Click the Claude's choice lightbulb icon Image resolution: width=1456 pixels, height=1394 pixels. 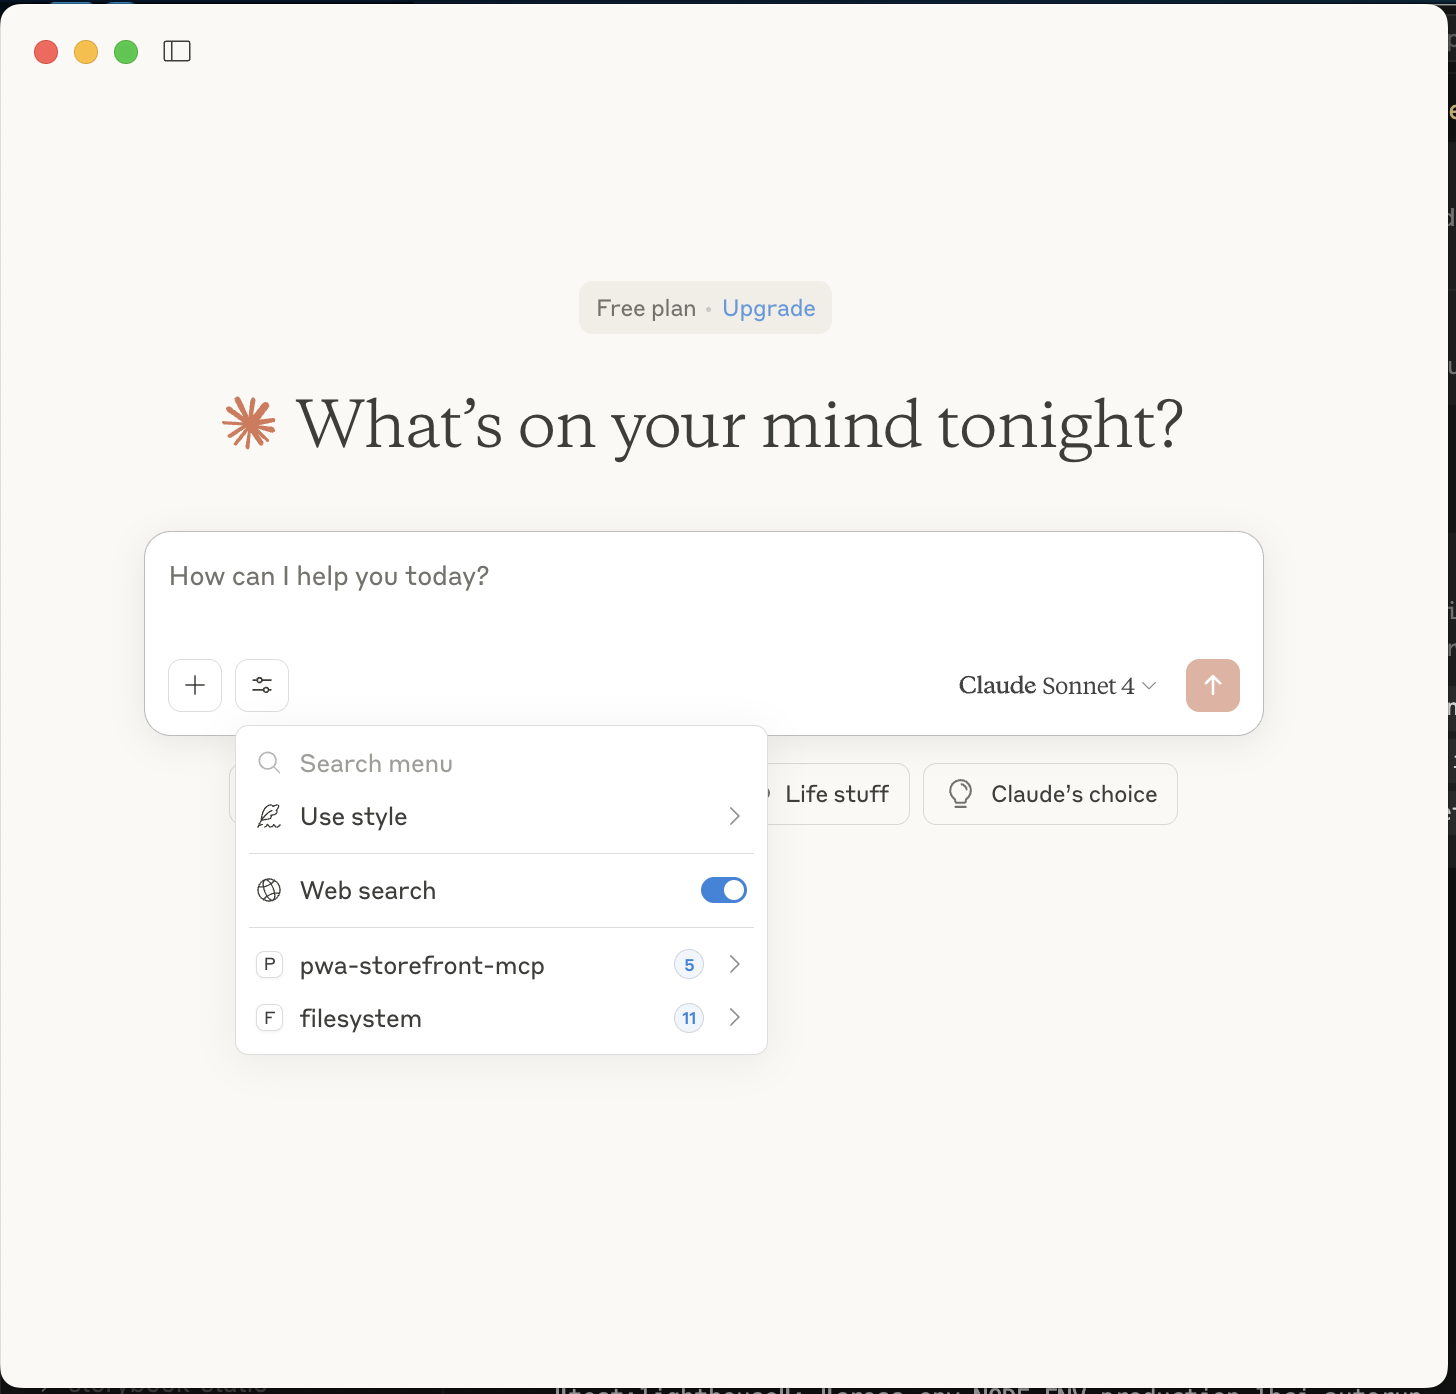(961, 793)
